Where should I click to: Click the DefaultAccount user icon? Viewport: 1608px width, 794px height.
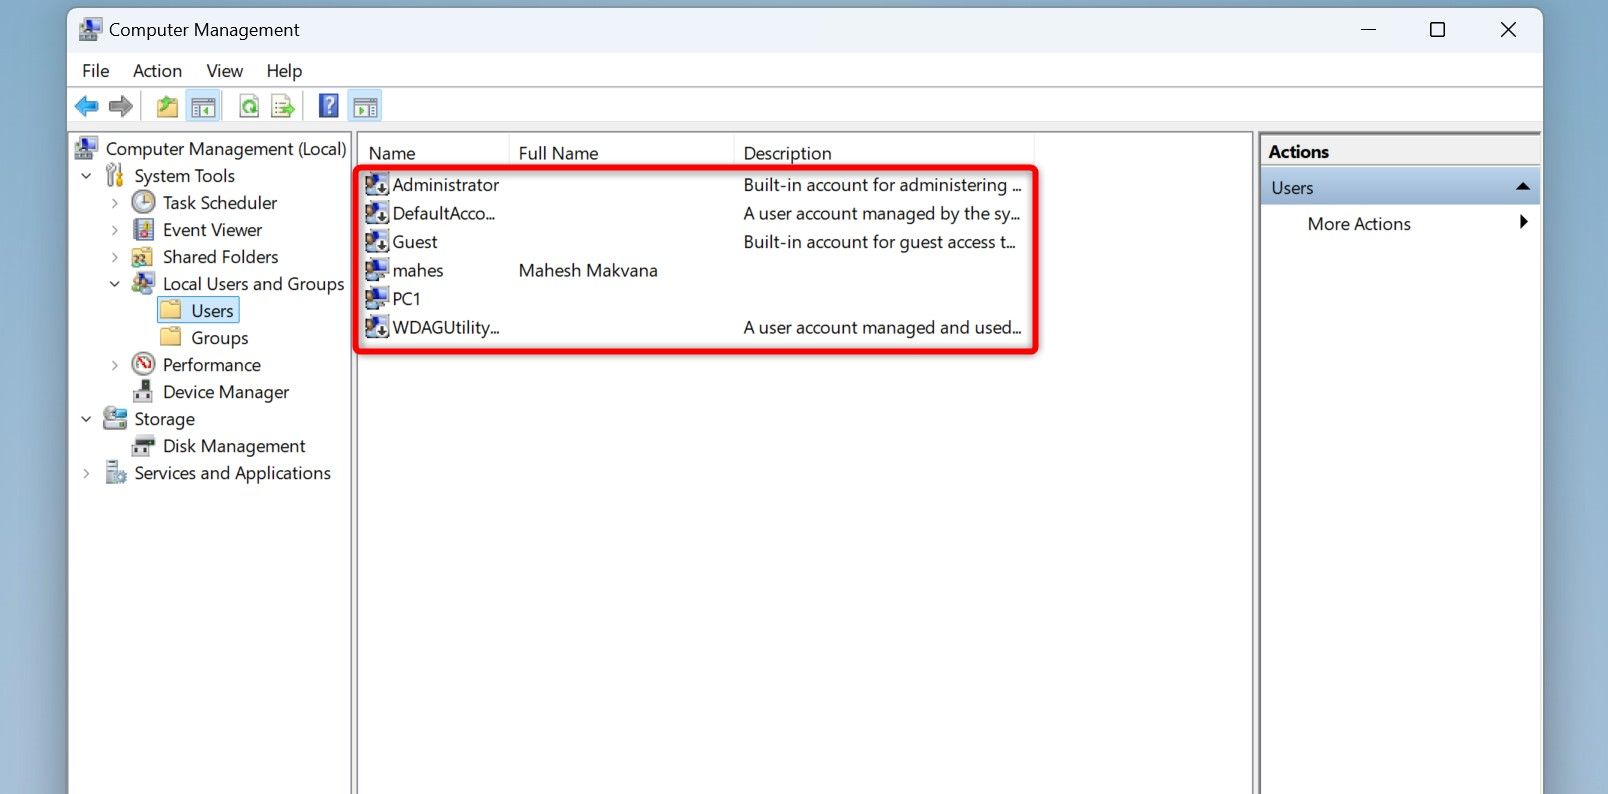(x=377, y=213)
